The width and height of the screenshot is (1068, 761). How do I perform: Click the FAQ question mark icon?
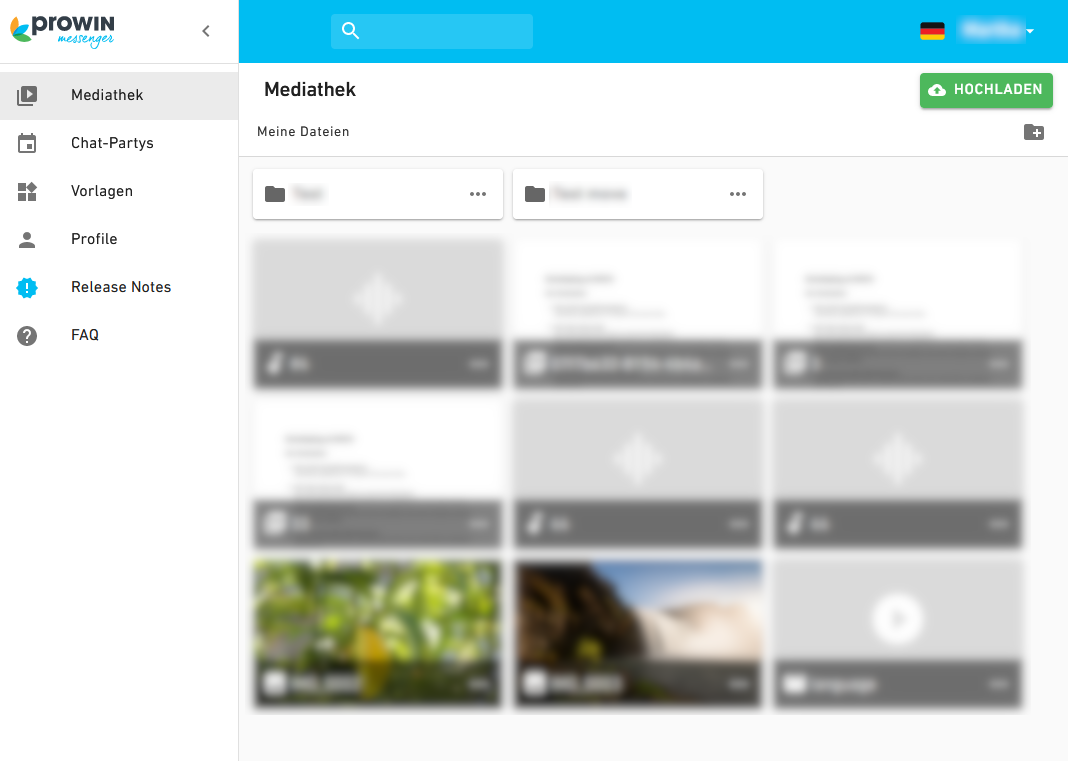[26, 335]
